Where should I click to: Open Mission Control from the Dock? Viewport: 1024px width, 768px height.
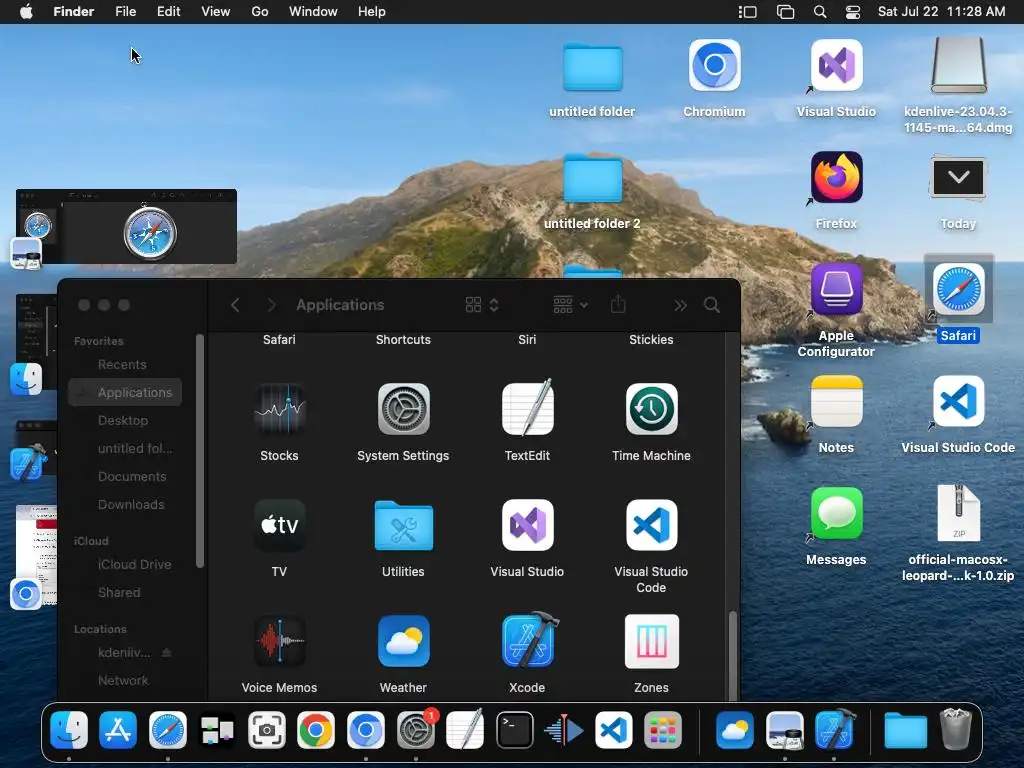click(217, 730)
